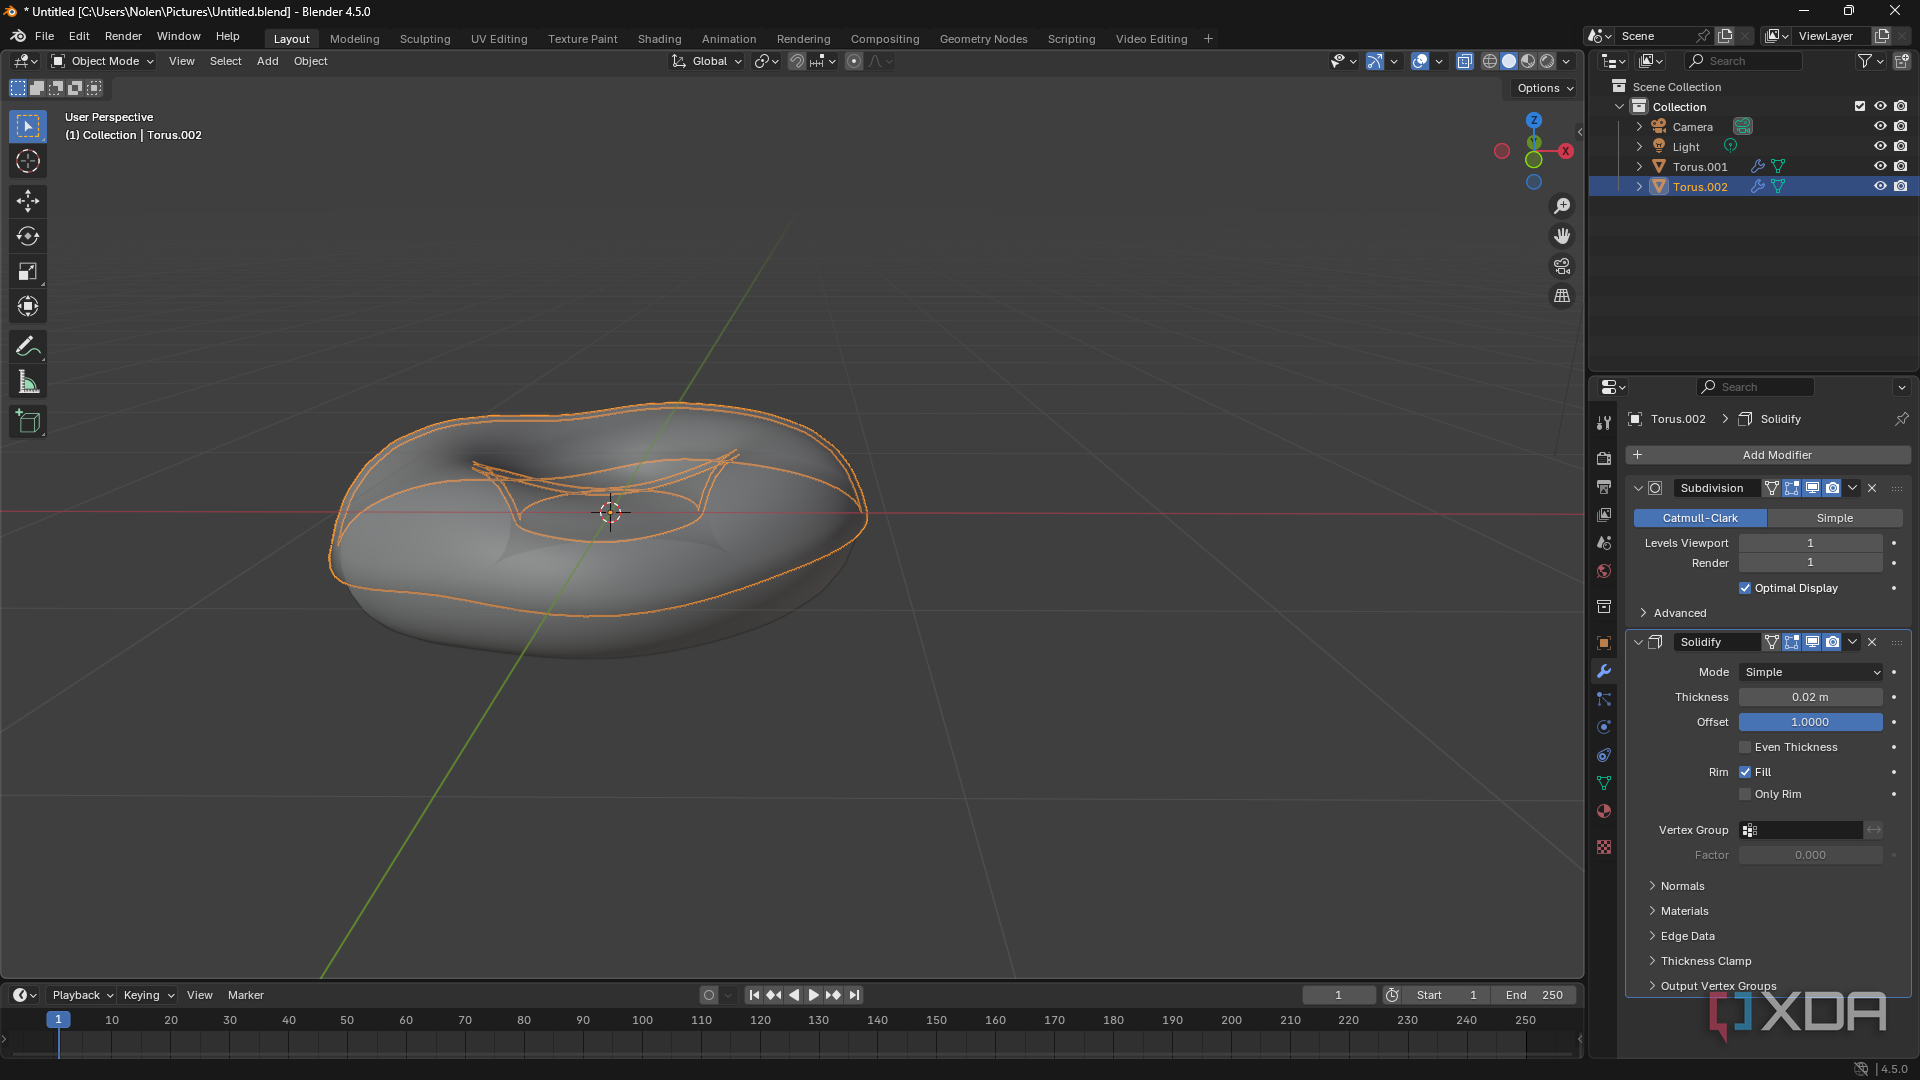Disable Light from renders via camera icon
This screenshot has width=1920, height=1080.
pos(1901,146)
